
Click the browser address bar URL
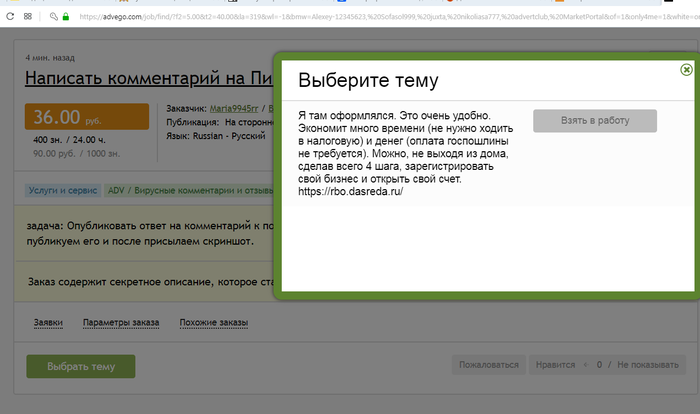388,17
